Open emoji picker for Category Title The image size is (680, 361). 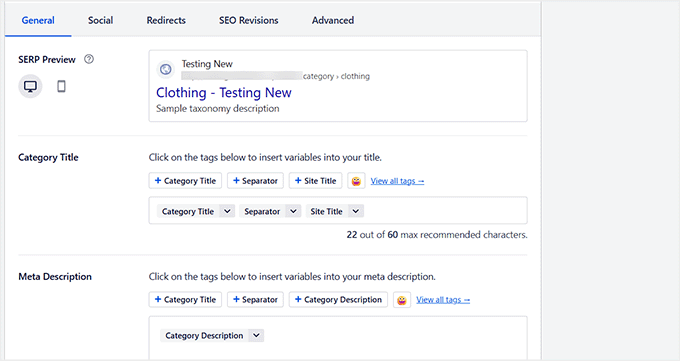point(356,181)
